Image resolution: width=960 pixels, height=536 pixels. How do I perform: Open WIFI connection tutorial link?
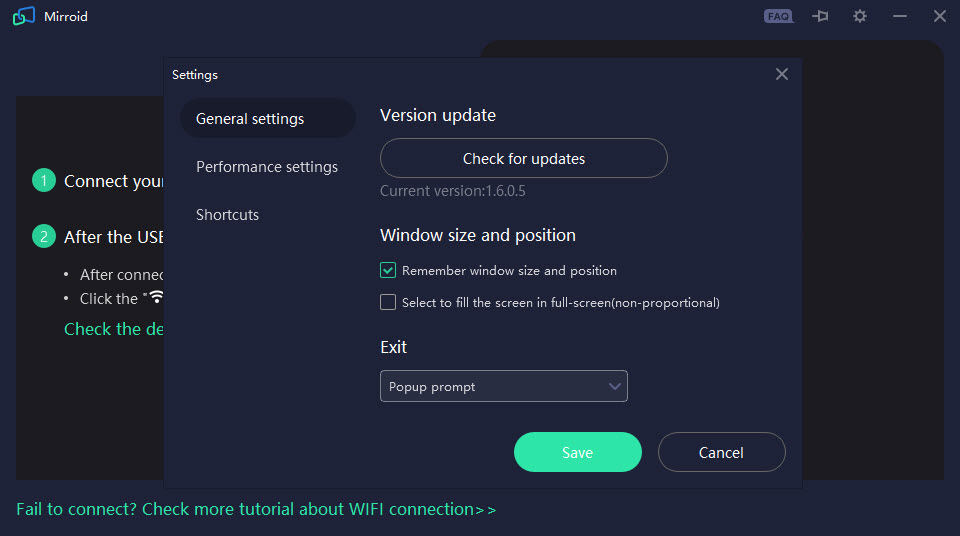(256, 509)
